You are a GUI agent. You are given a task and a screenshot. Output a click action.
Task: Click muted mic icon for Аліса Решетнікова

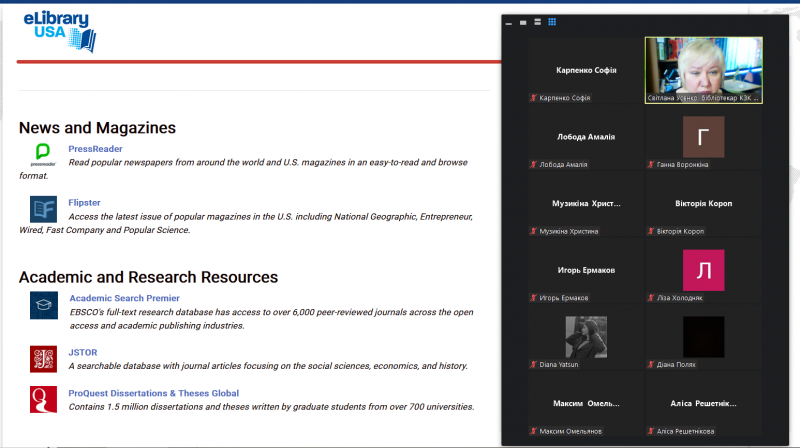pyautogui.click(x=651, y=431)
